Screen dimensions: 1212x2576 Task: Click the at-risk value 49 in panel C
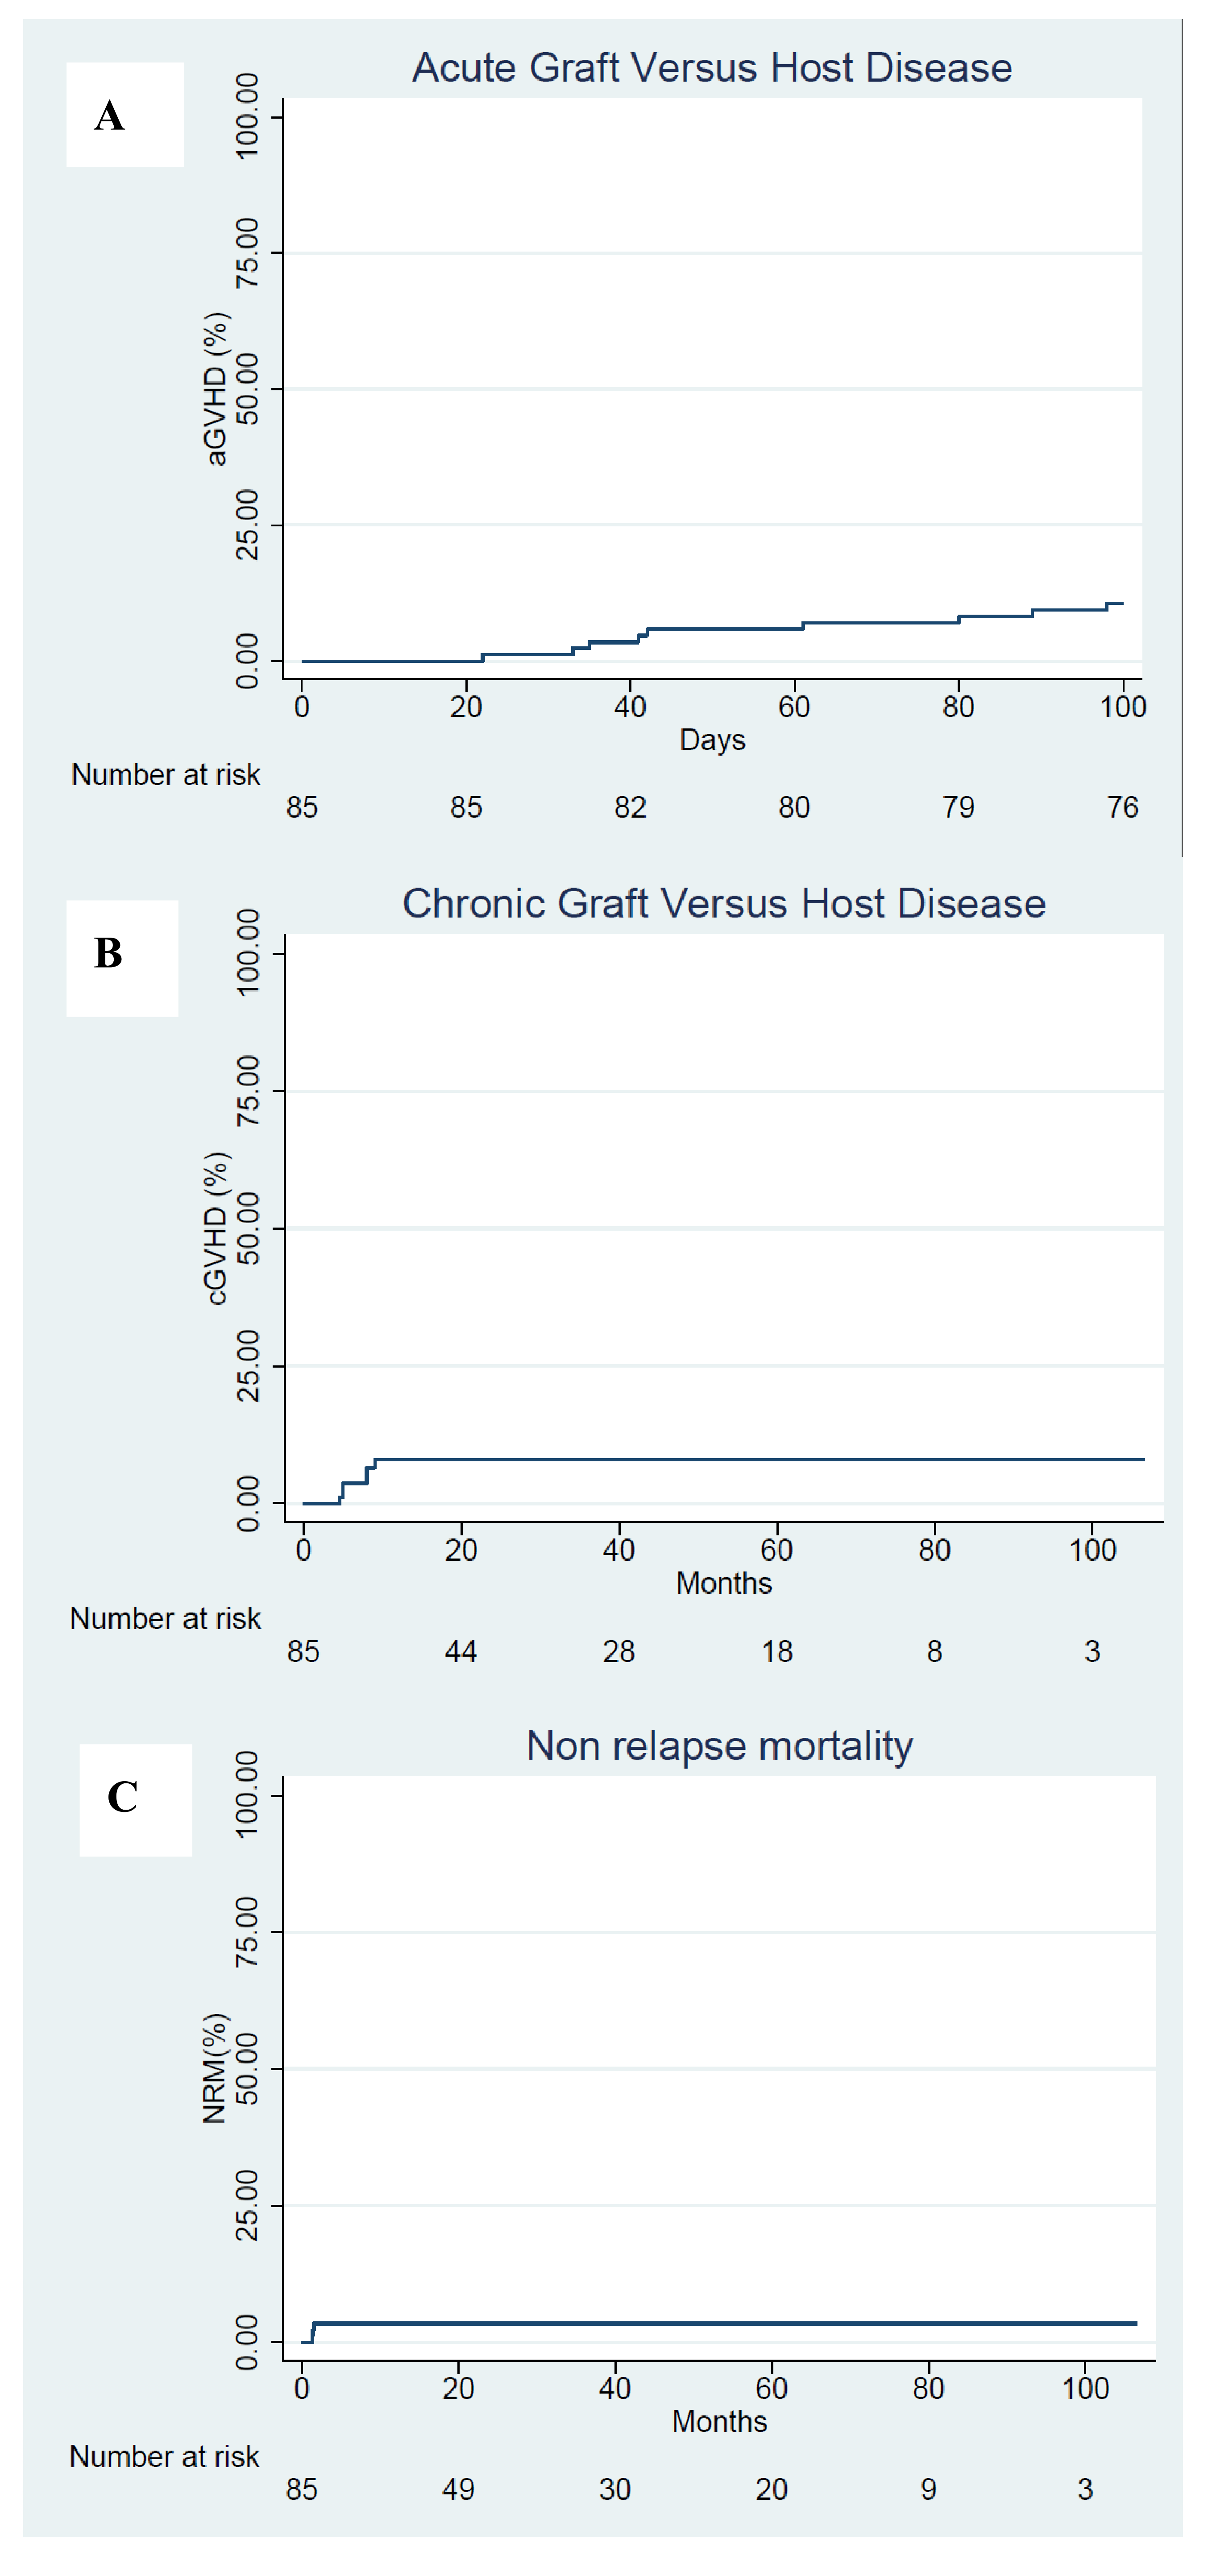point(458,2489)
